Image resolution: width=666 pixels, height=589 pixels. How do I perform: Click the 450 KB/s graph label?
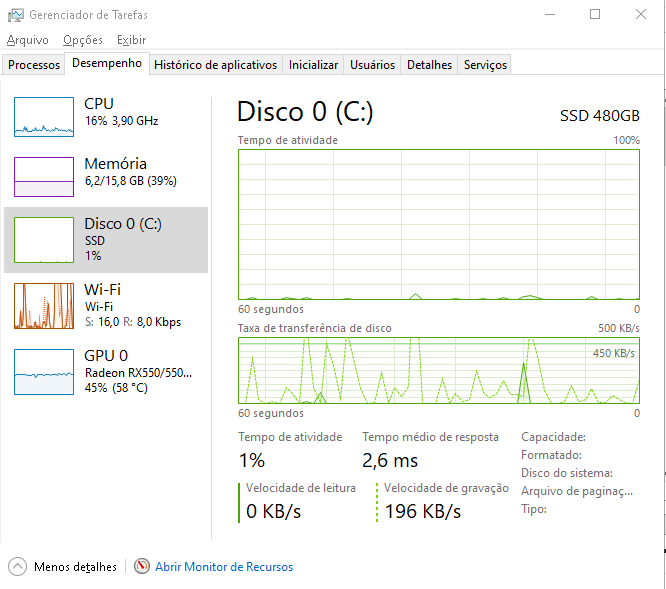click(x=614, y=353)
